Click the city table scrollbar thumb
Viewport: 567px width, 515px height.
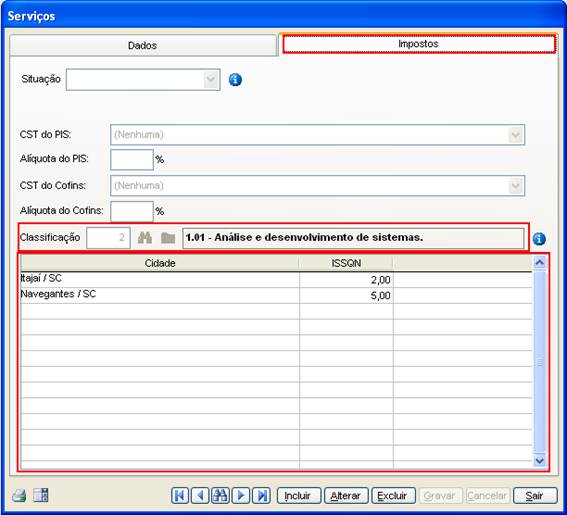click(x=540, y=362)
